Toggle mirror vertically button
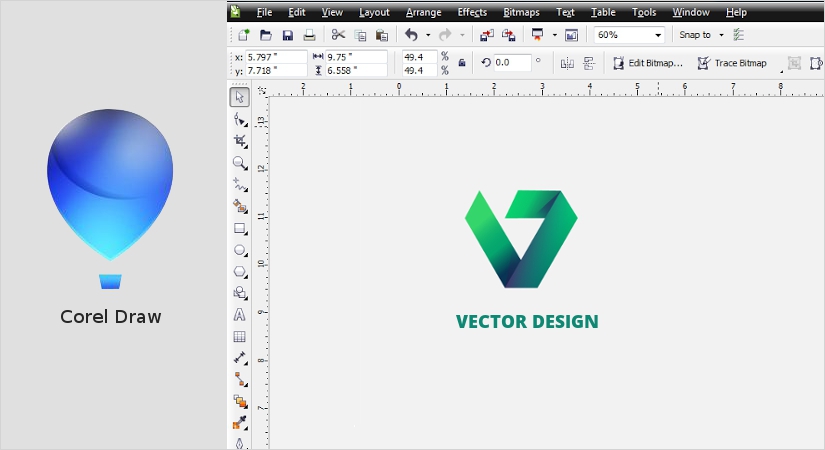Image resolution: width=825 pixels, height=450 pixels. tap(589, 63)
